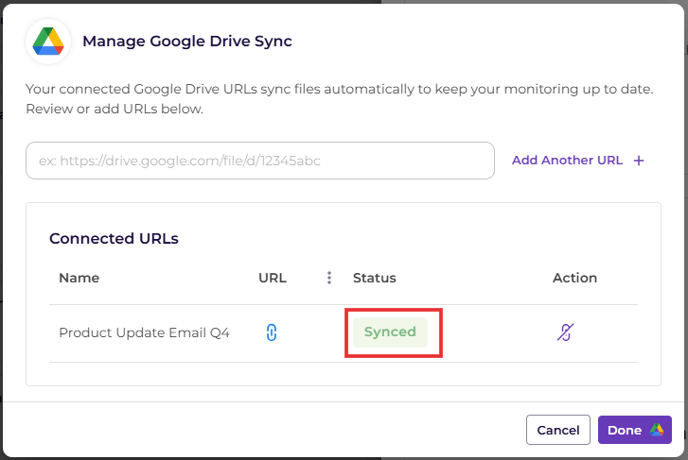688x460 pixels.
Task: Open the Product Update Email Q4 link icon
Action: (272, 332)
